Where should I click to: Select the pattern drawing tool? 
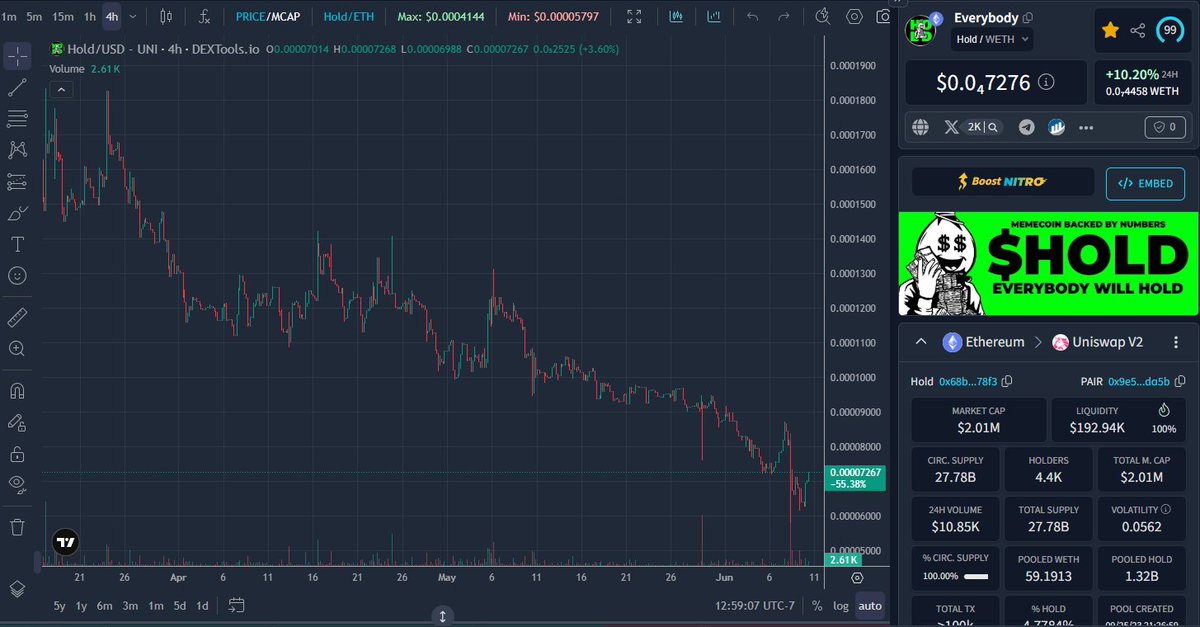(17, 150)
